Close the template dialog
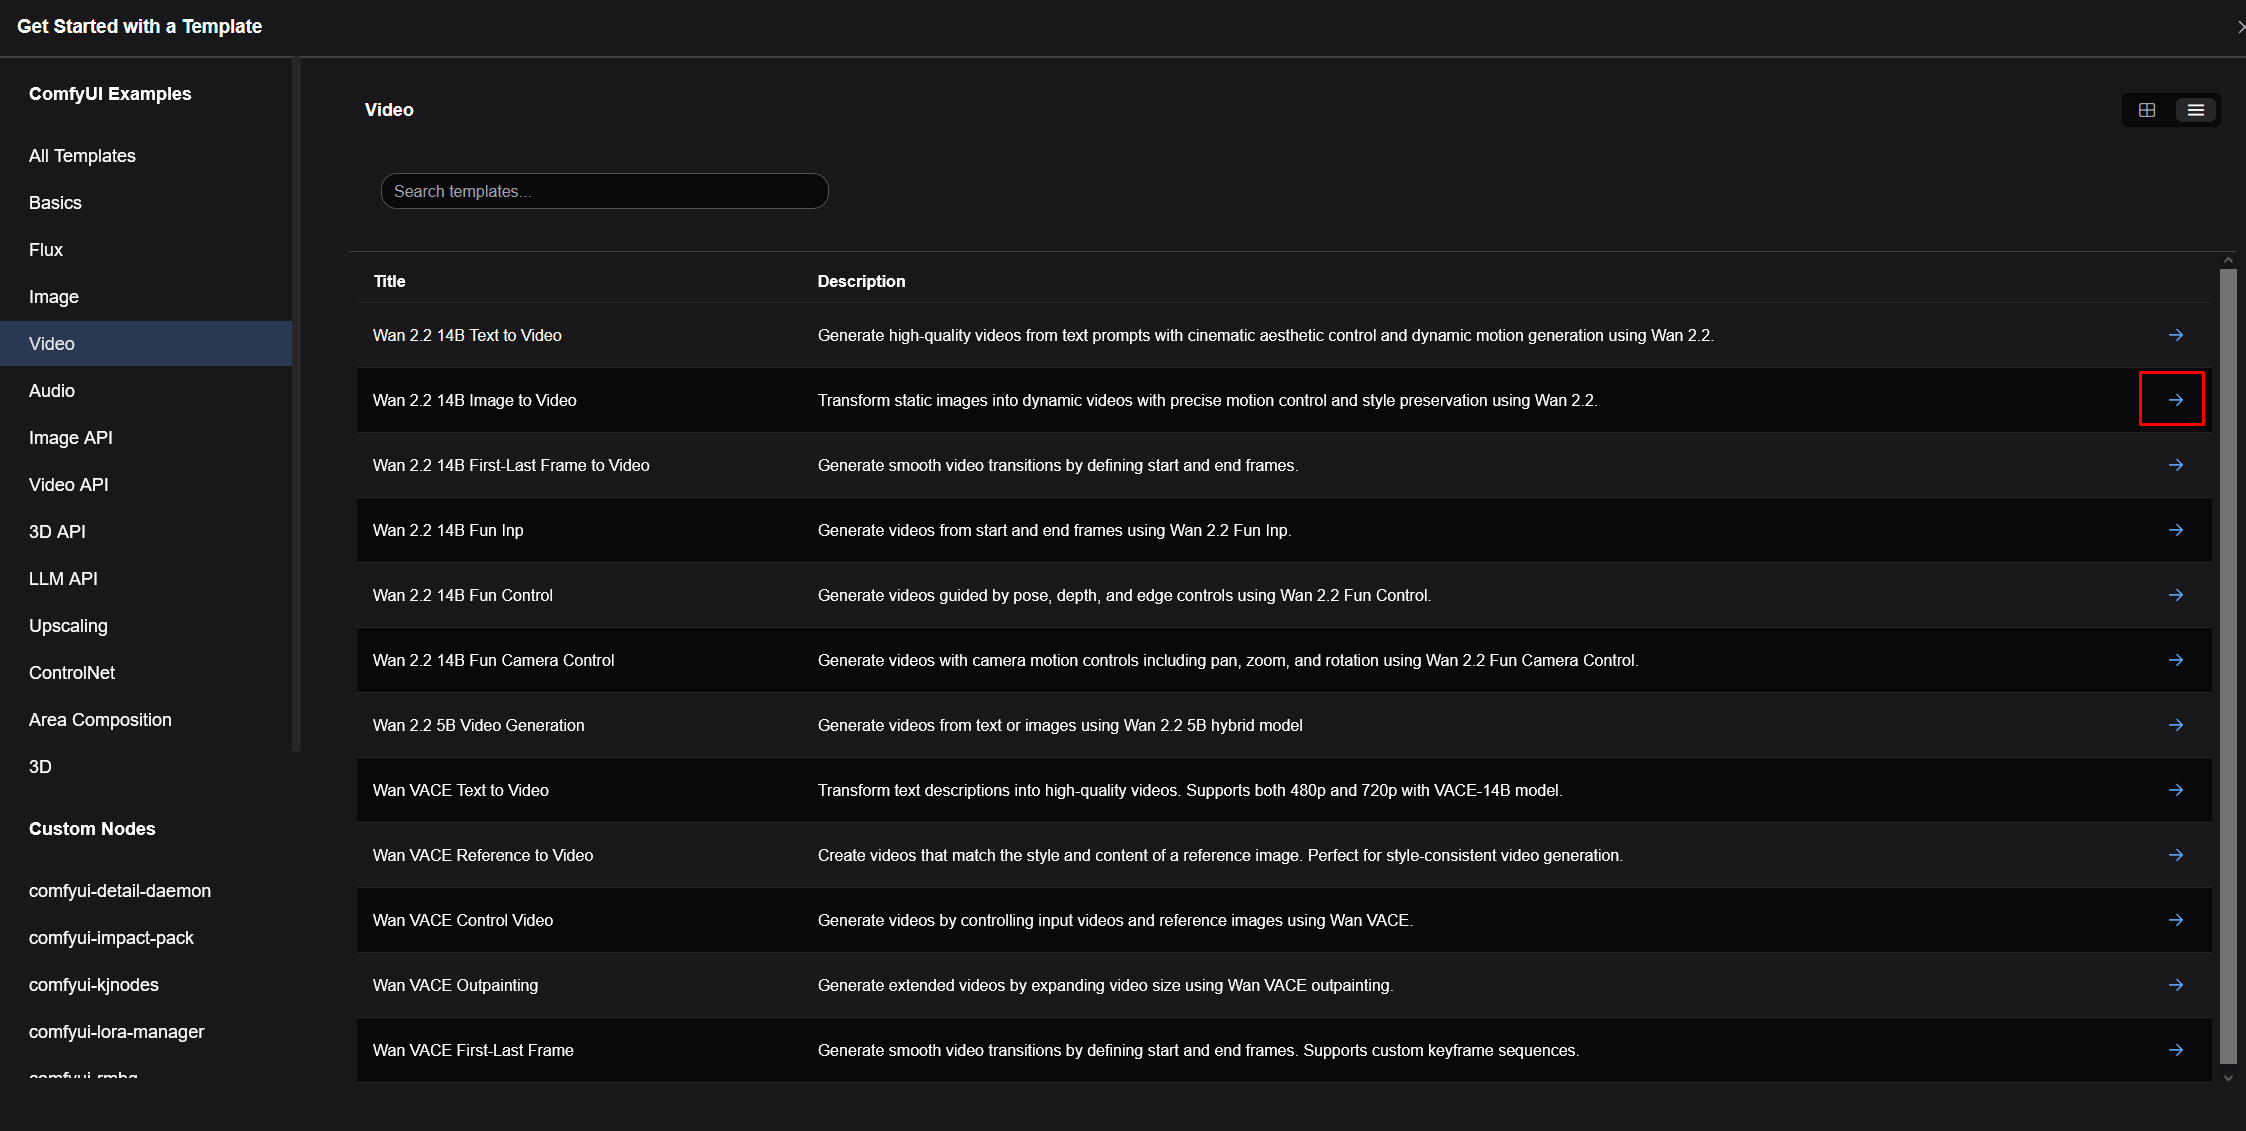The height and width of the screenshot is (1131, 2246). pyautogui.click(x=2241, y=27)
